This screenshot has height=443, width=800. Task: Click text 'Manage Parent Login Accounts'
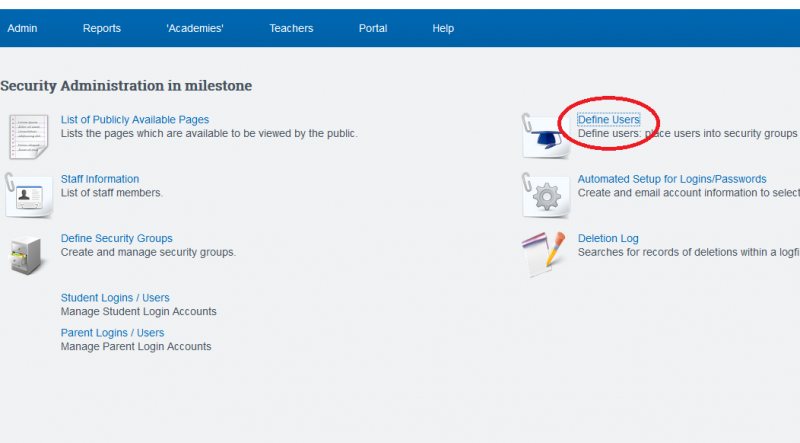pyautogui.click(x=136, y=347)
